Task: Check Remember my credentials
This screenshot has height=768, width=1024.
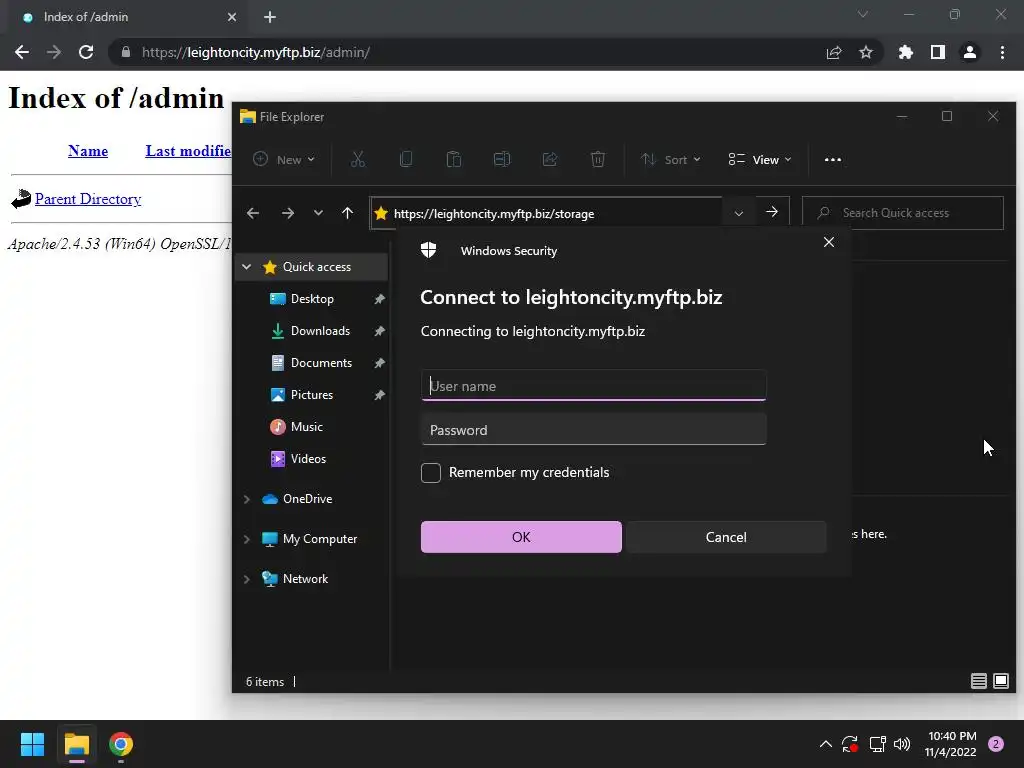Action: [431, 473]
